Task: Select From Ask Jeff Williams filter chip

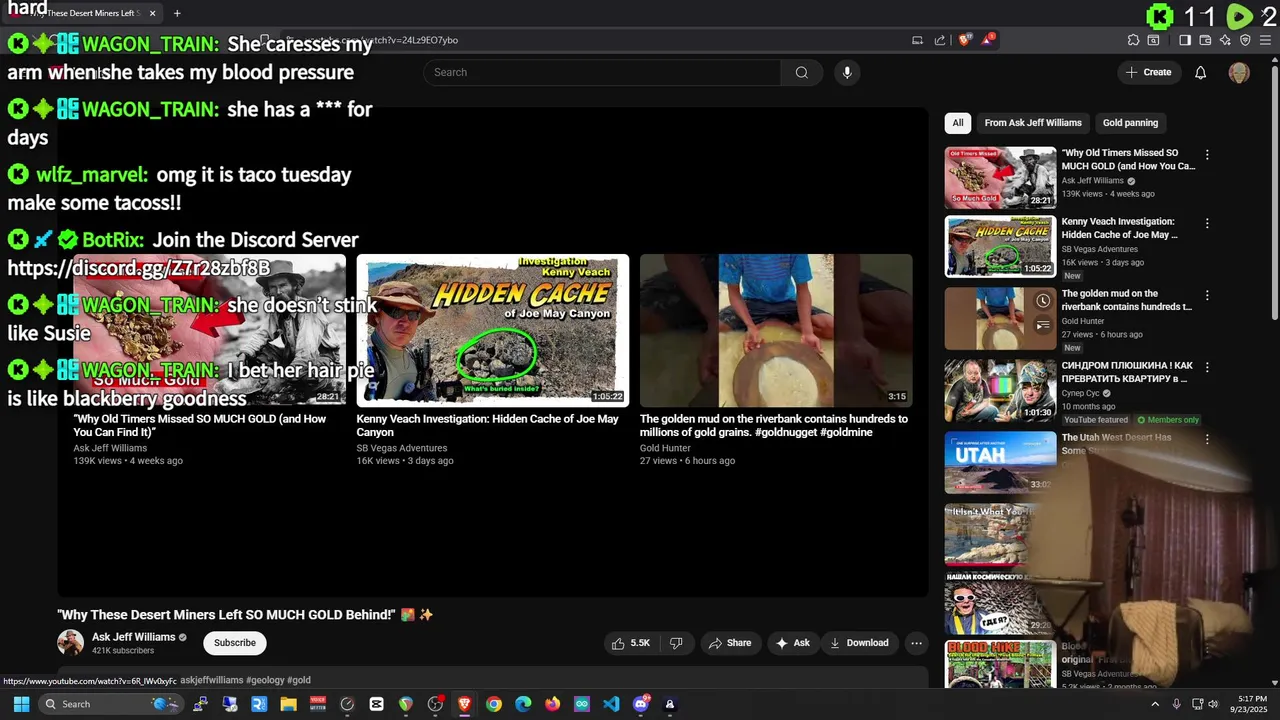Action: point(1033,123)
